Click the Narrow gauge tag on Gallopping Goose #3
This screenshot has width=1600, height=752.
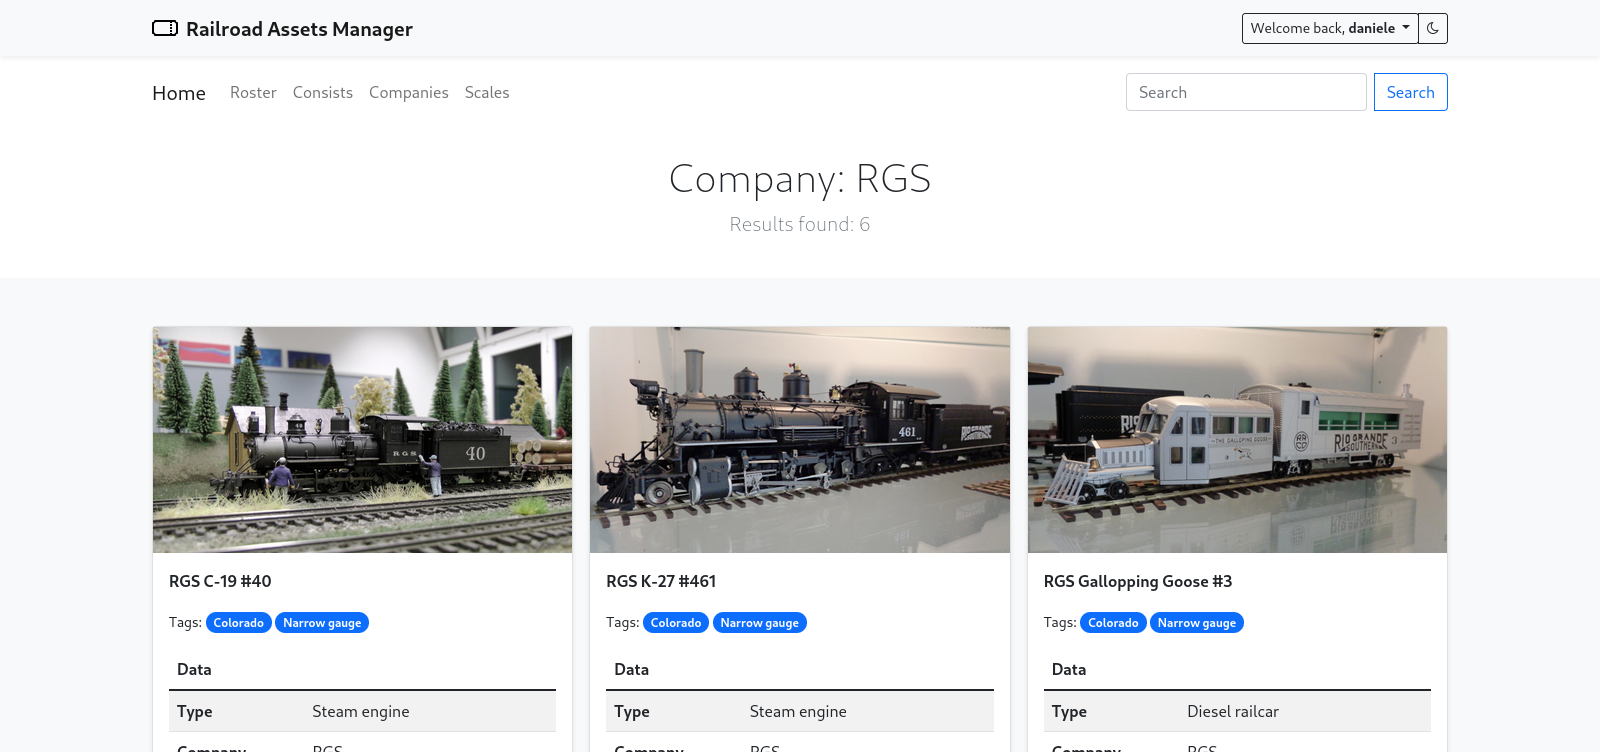[x=1197, y=623]
